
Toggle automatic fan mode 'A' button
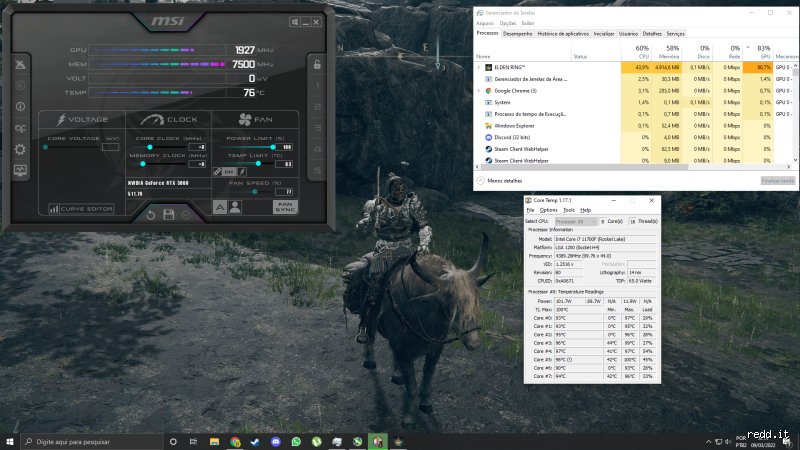pyautogui.click(x=219, y=207)
